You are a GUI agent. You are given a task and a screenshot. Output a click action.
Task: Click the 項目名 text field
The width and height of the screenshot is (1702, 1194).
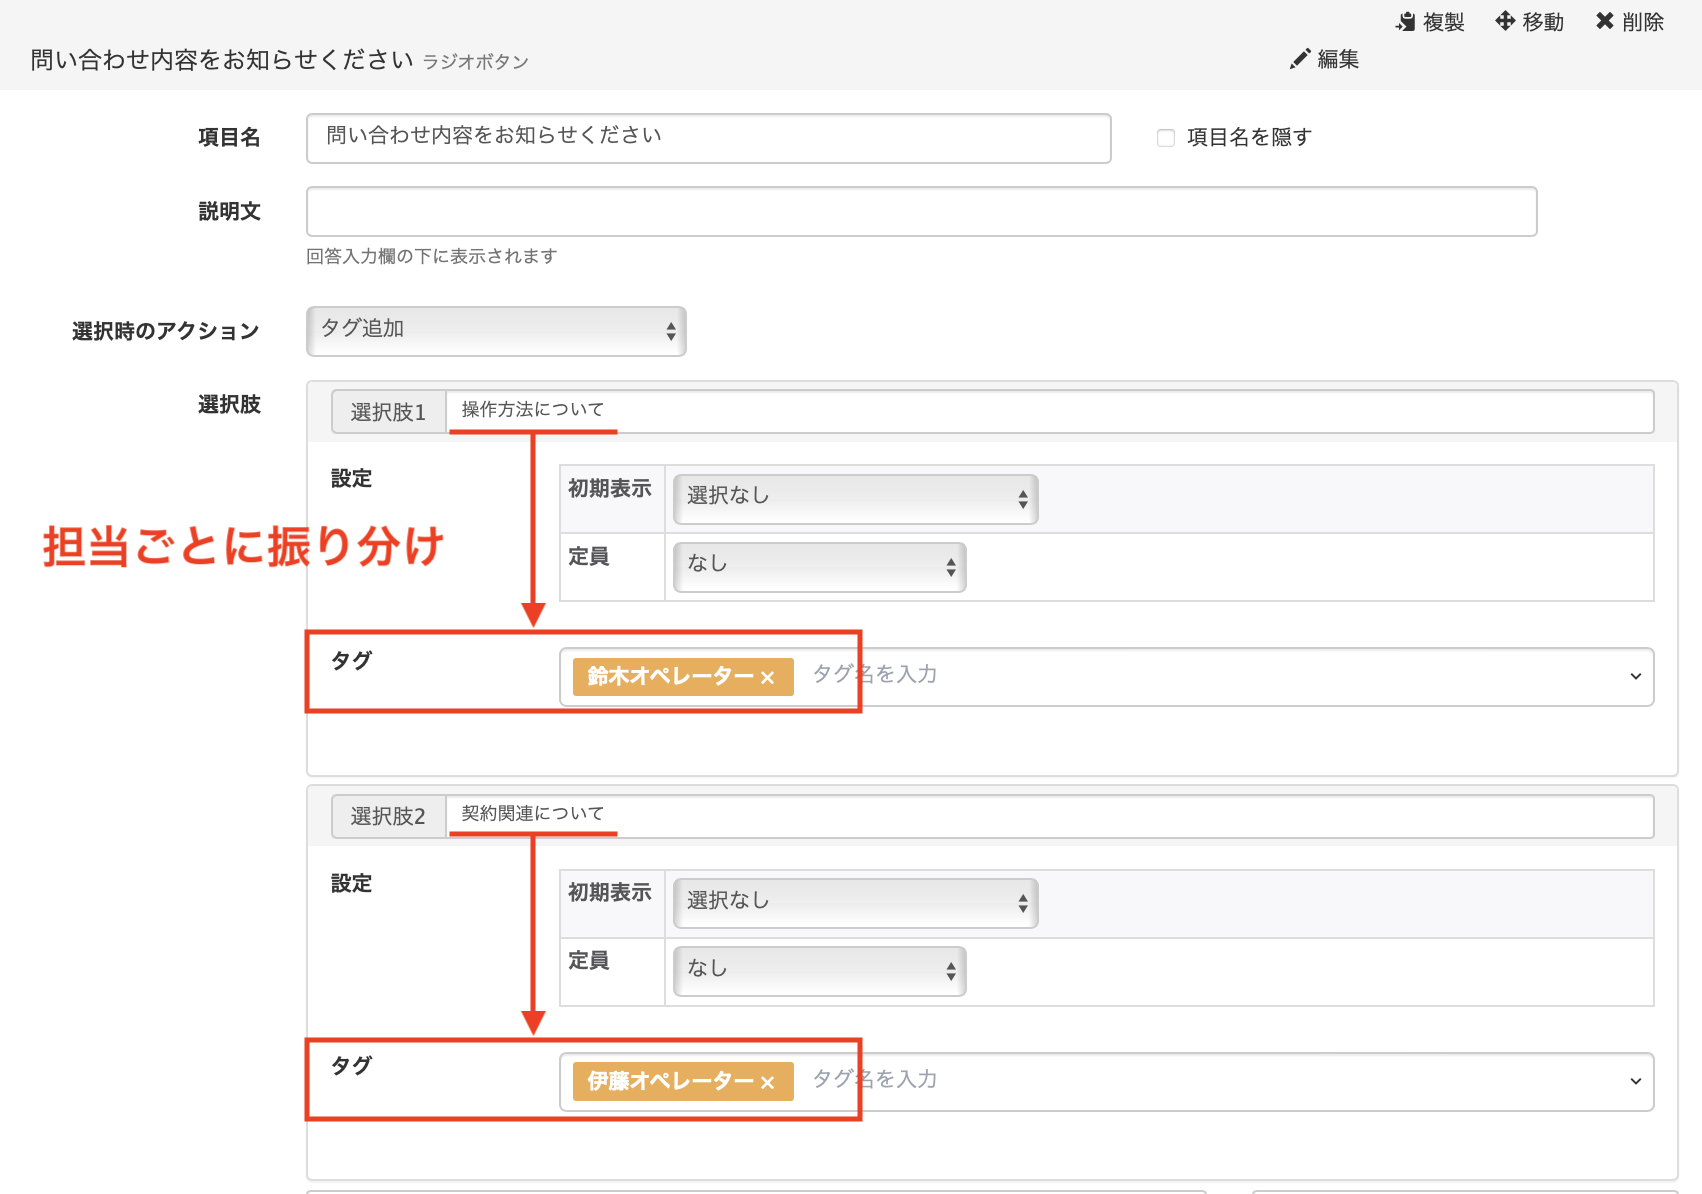click(x=708, y=138)
